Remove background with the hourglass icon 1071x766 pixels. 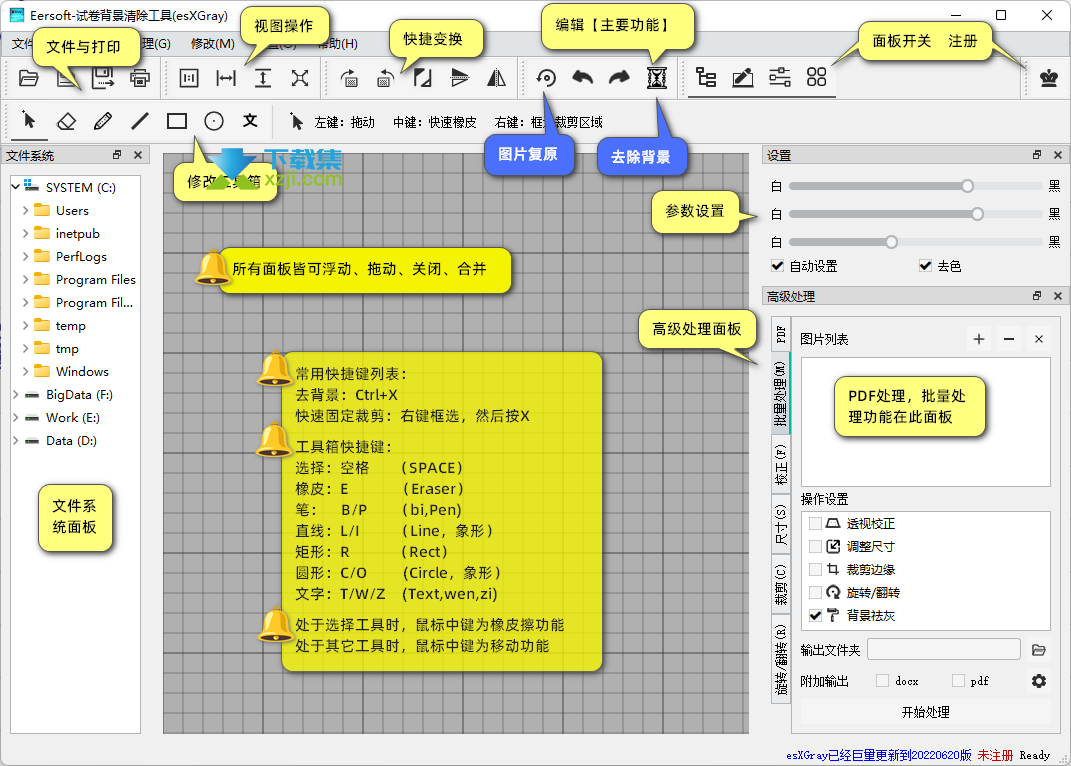[656, 78]
